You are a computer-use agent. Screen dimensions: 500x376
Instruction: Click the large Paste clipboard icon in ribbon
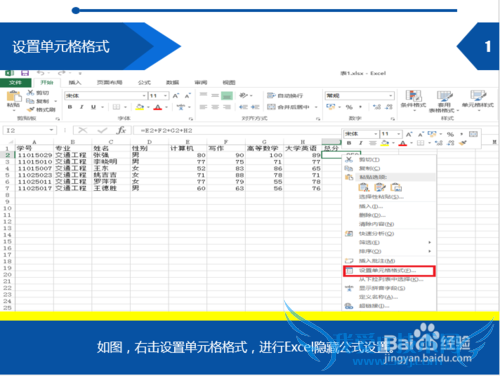[x=14, y=96]
